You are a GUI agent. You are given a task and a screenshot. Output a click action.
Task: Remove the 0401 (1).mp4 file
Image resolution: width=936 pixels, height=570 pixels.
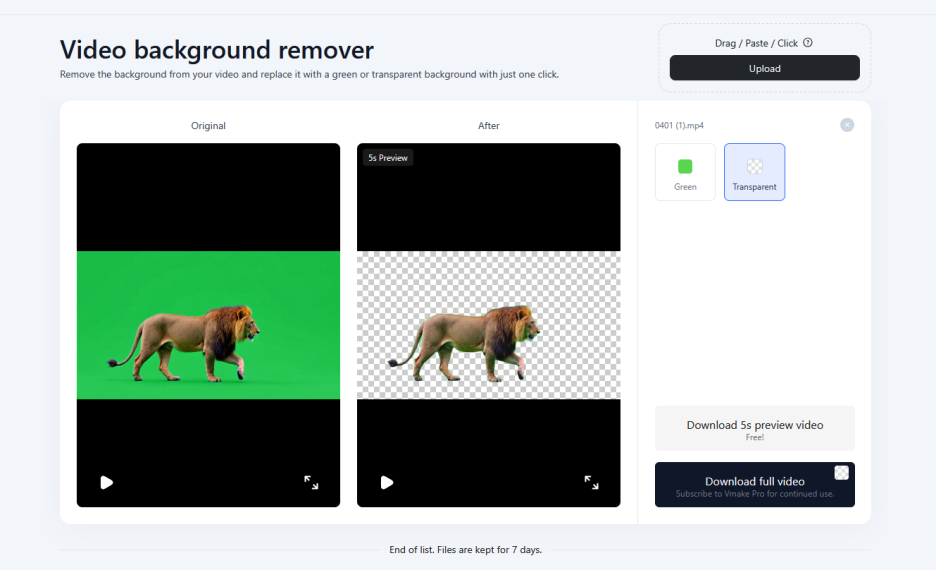847,125
